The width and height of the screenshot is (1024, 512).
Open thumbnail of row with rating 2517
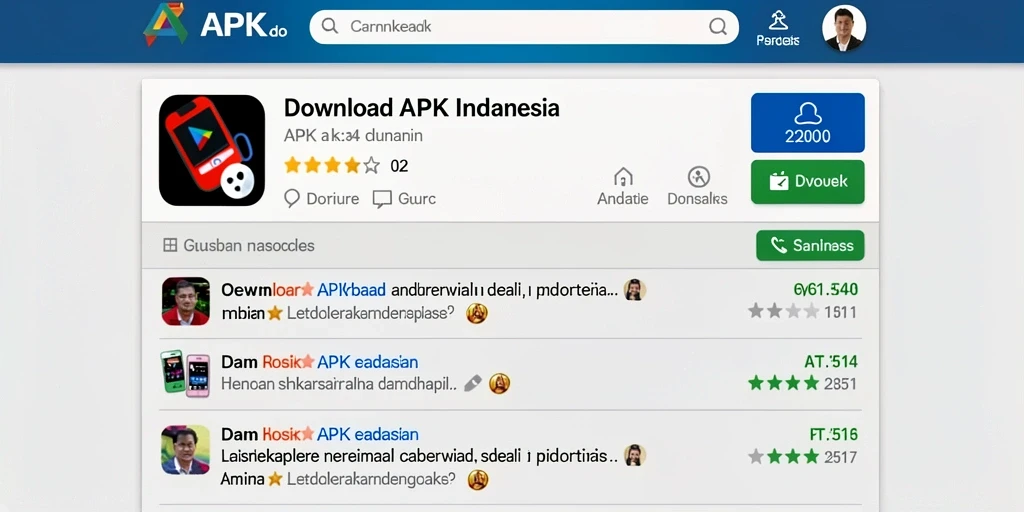click(x=185, y=449)
